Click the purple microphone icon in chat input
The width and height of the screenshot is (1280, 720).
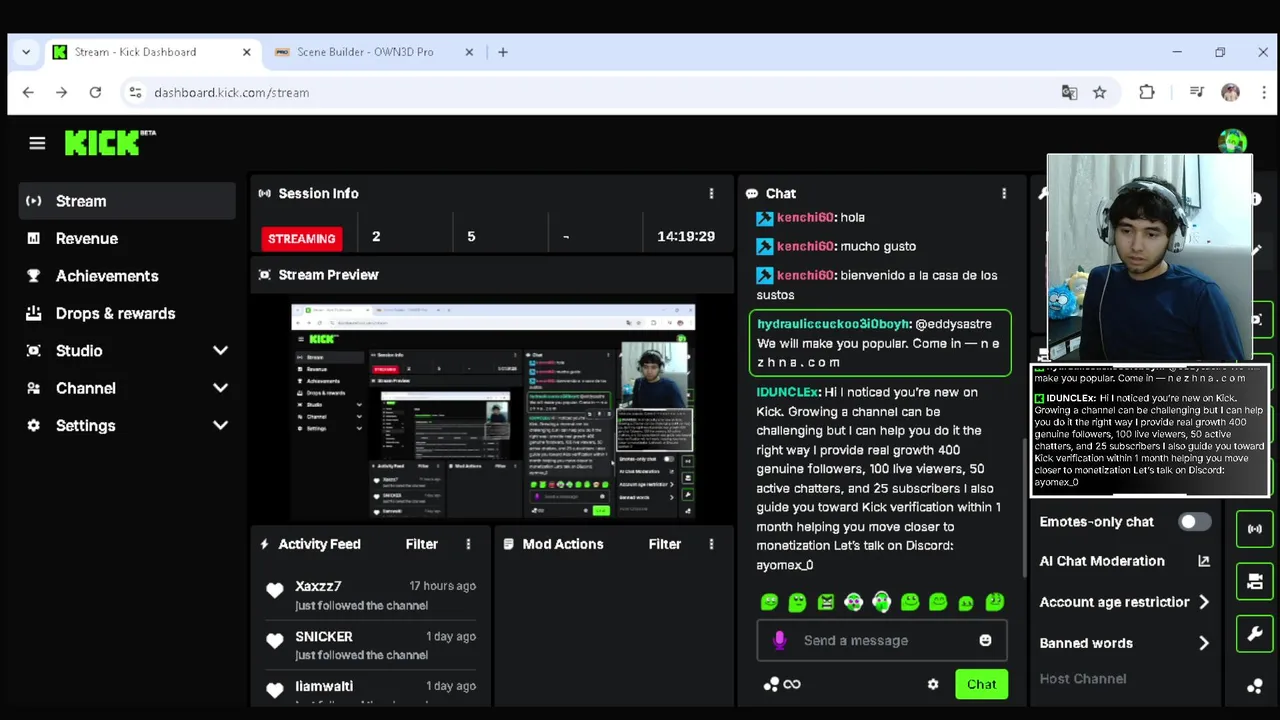coord(780,640)
